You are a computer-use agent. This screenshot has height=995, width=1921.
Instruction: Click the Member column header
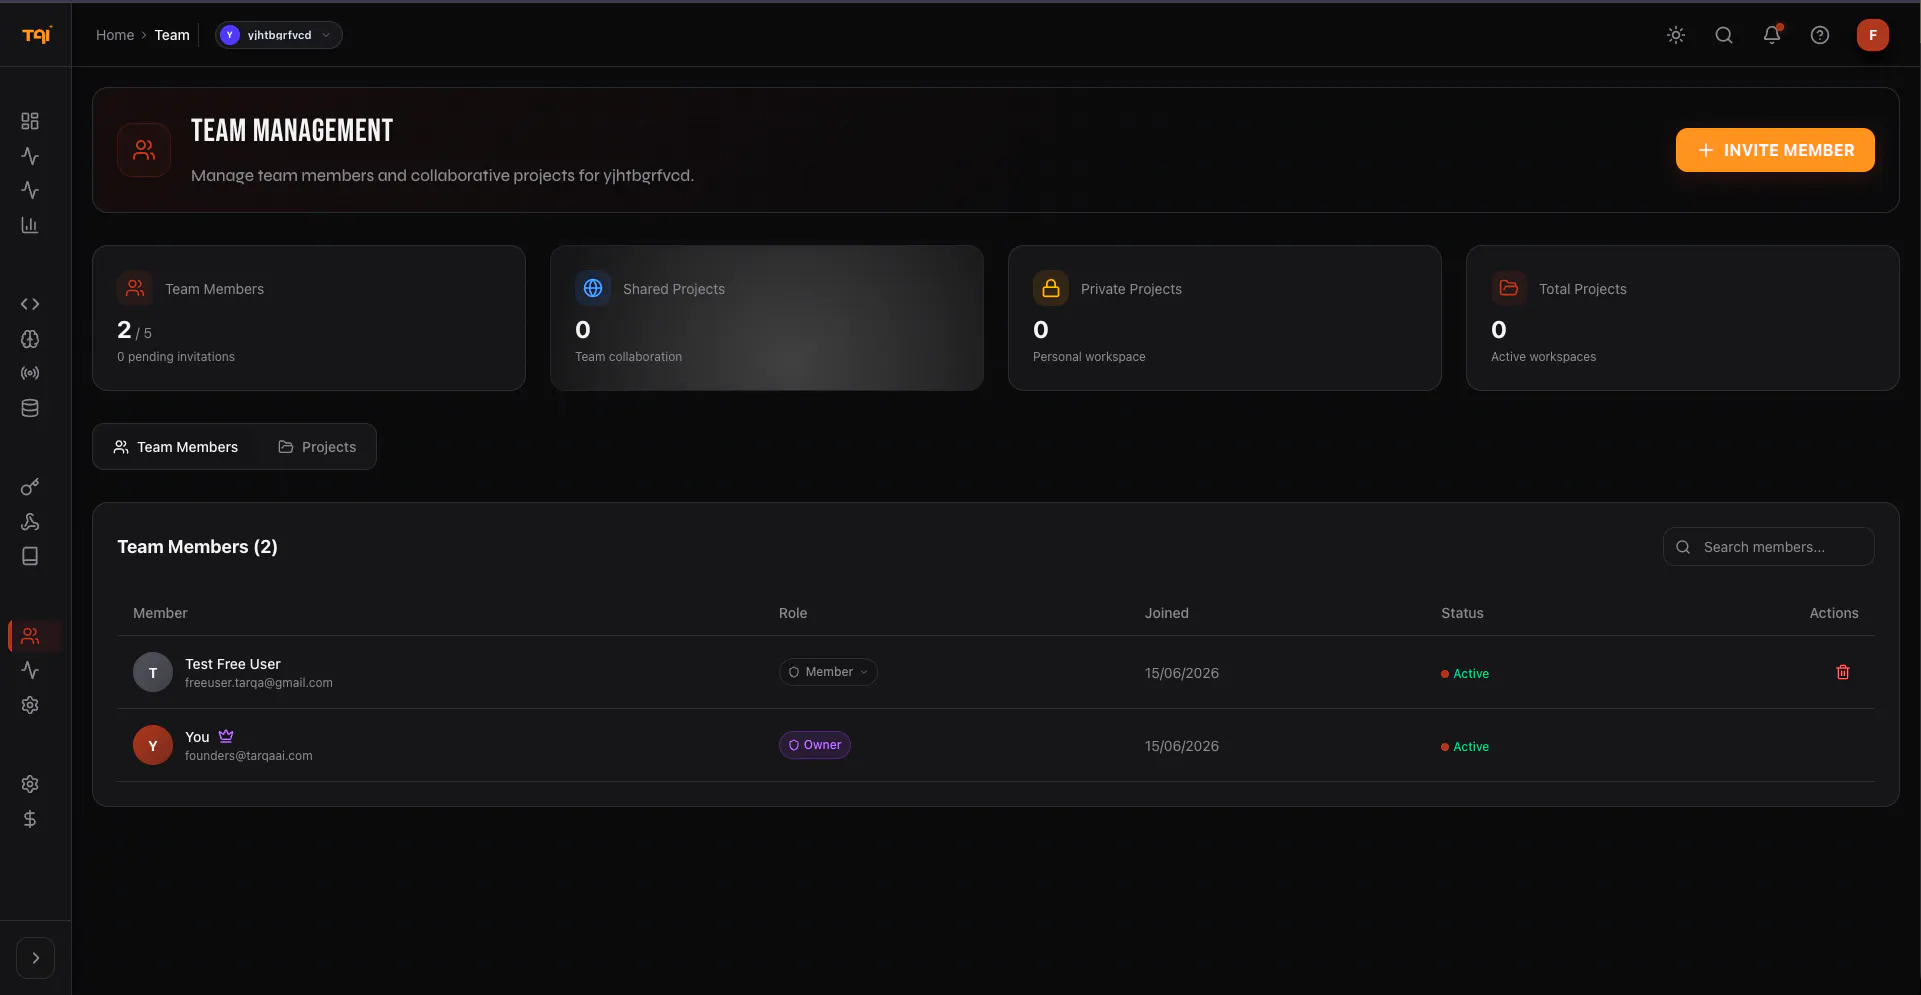[x=160, y=613]
